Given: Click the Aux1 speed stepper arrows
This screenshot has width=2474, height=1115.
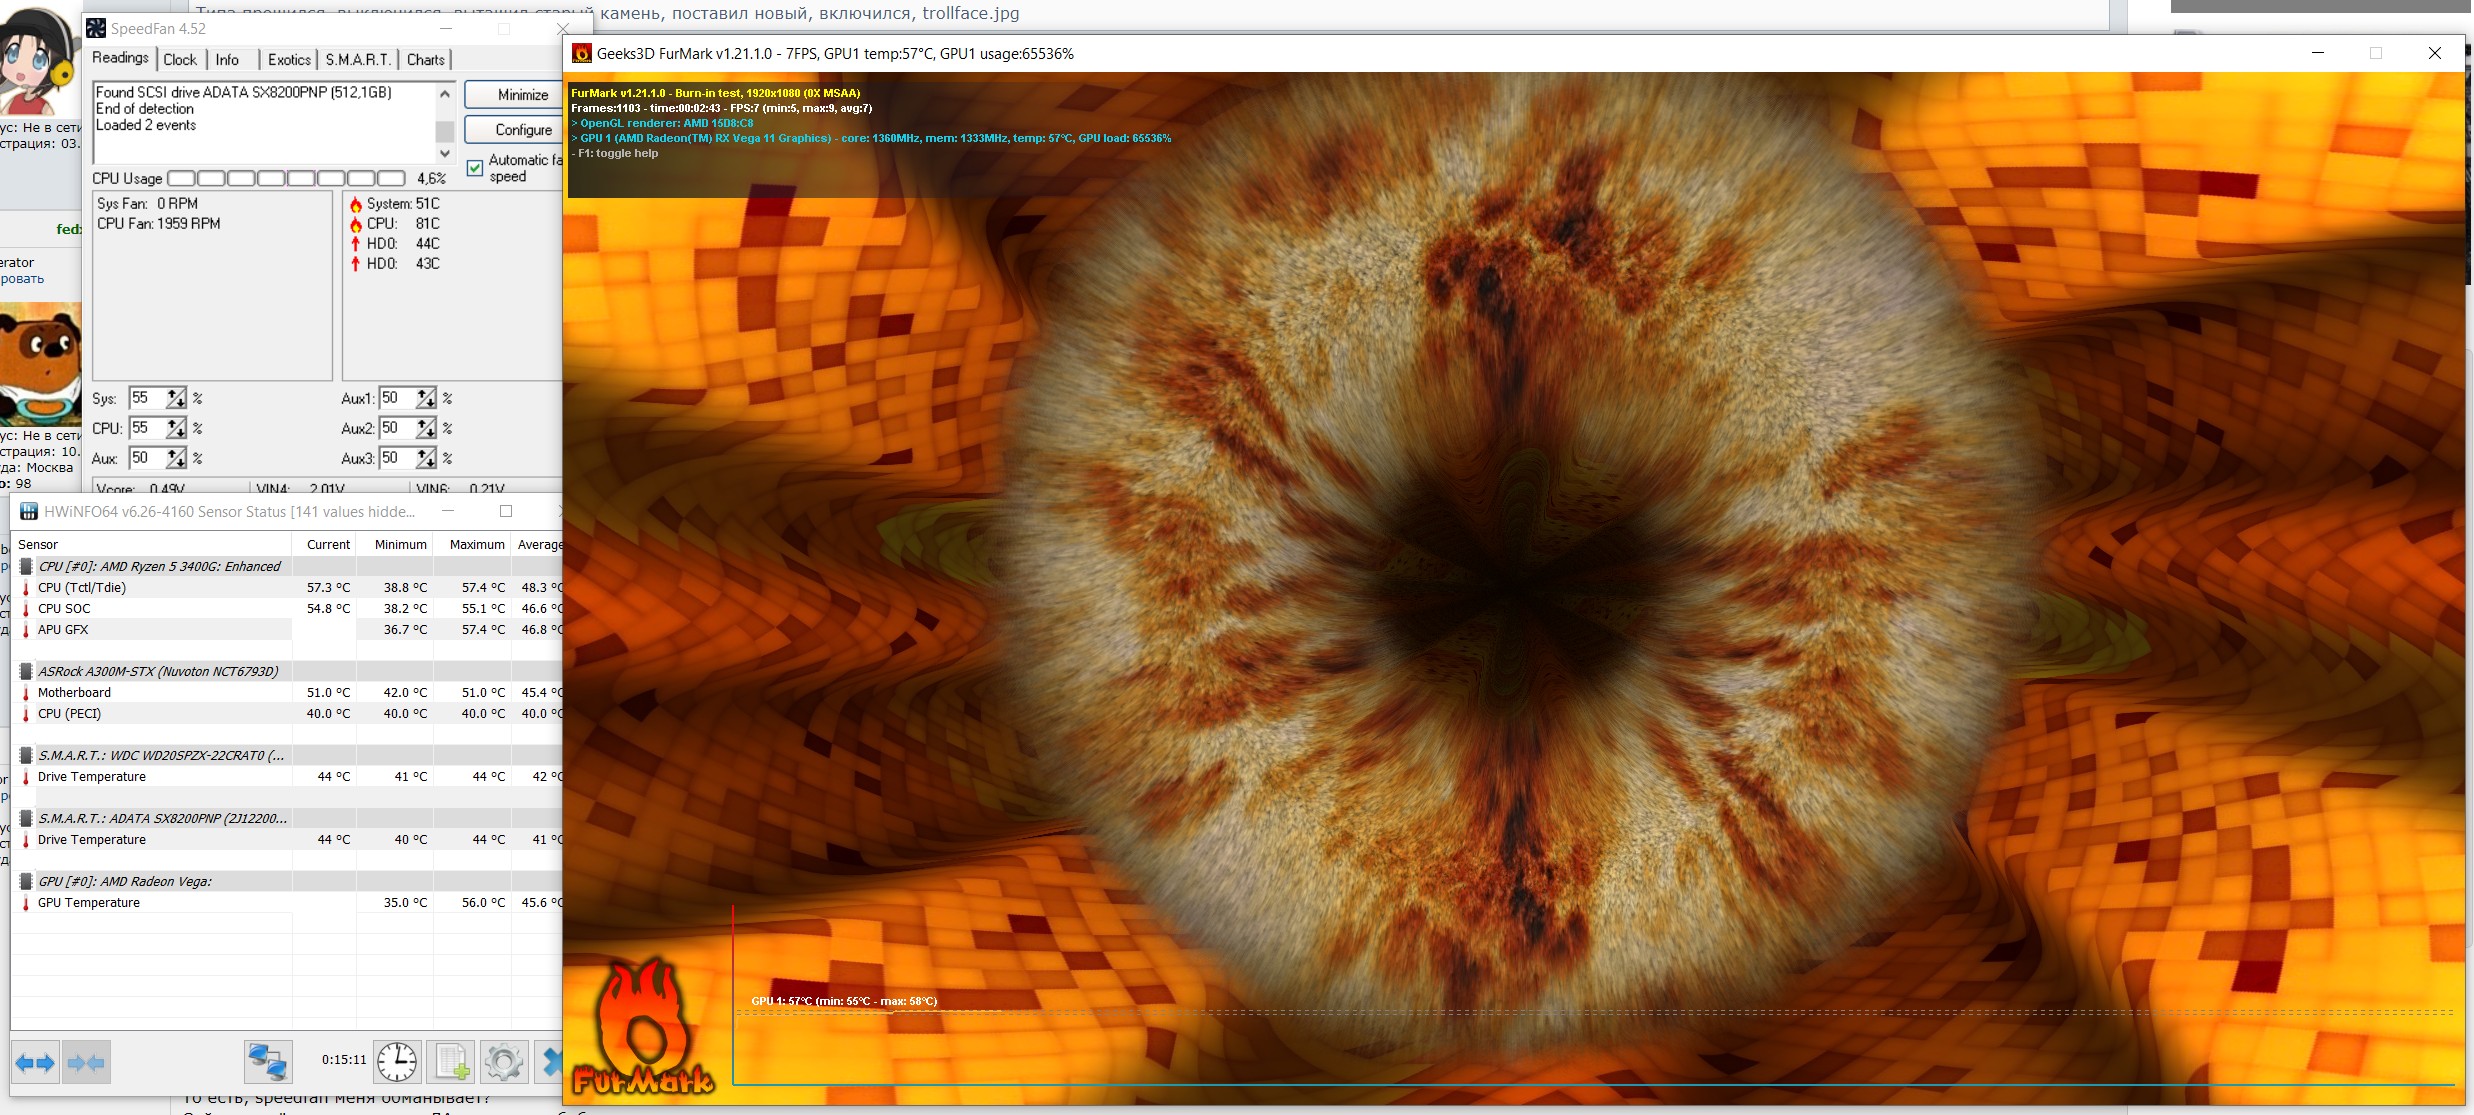Looking at the screenshot, I should coord(426,398).
